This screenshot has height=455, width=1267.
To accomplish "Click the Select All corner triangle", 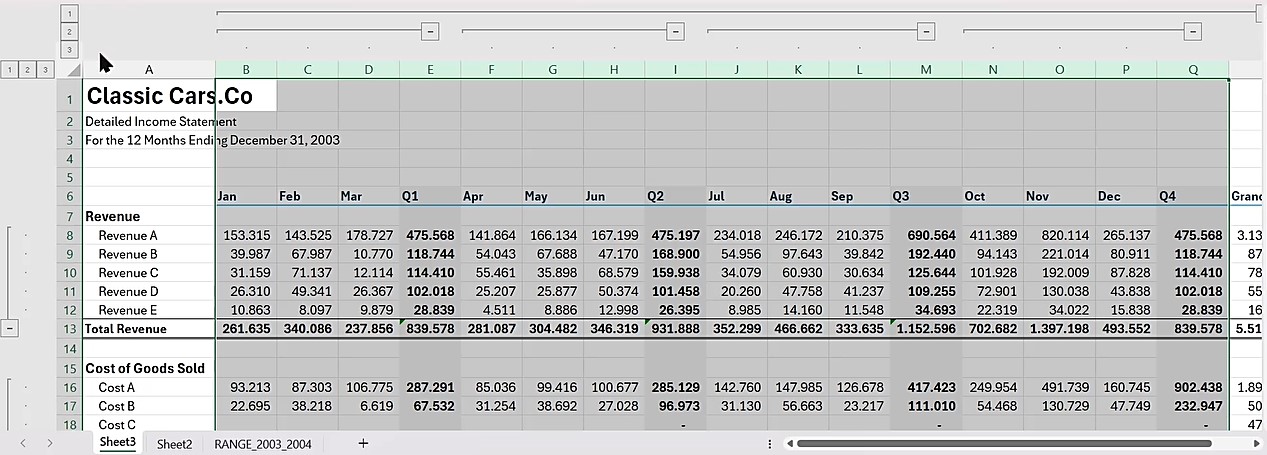I will coord(72,71).
